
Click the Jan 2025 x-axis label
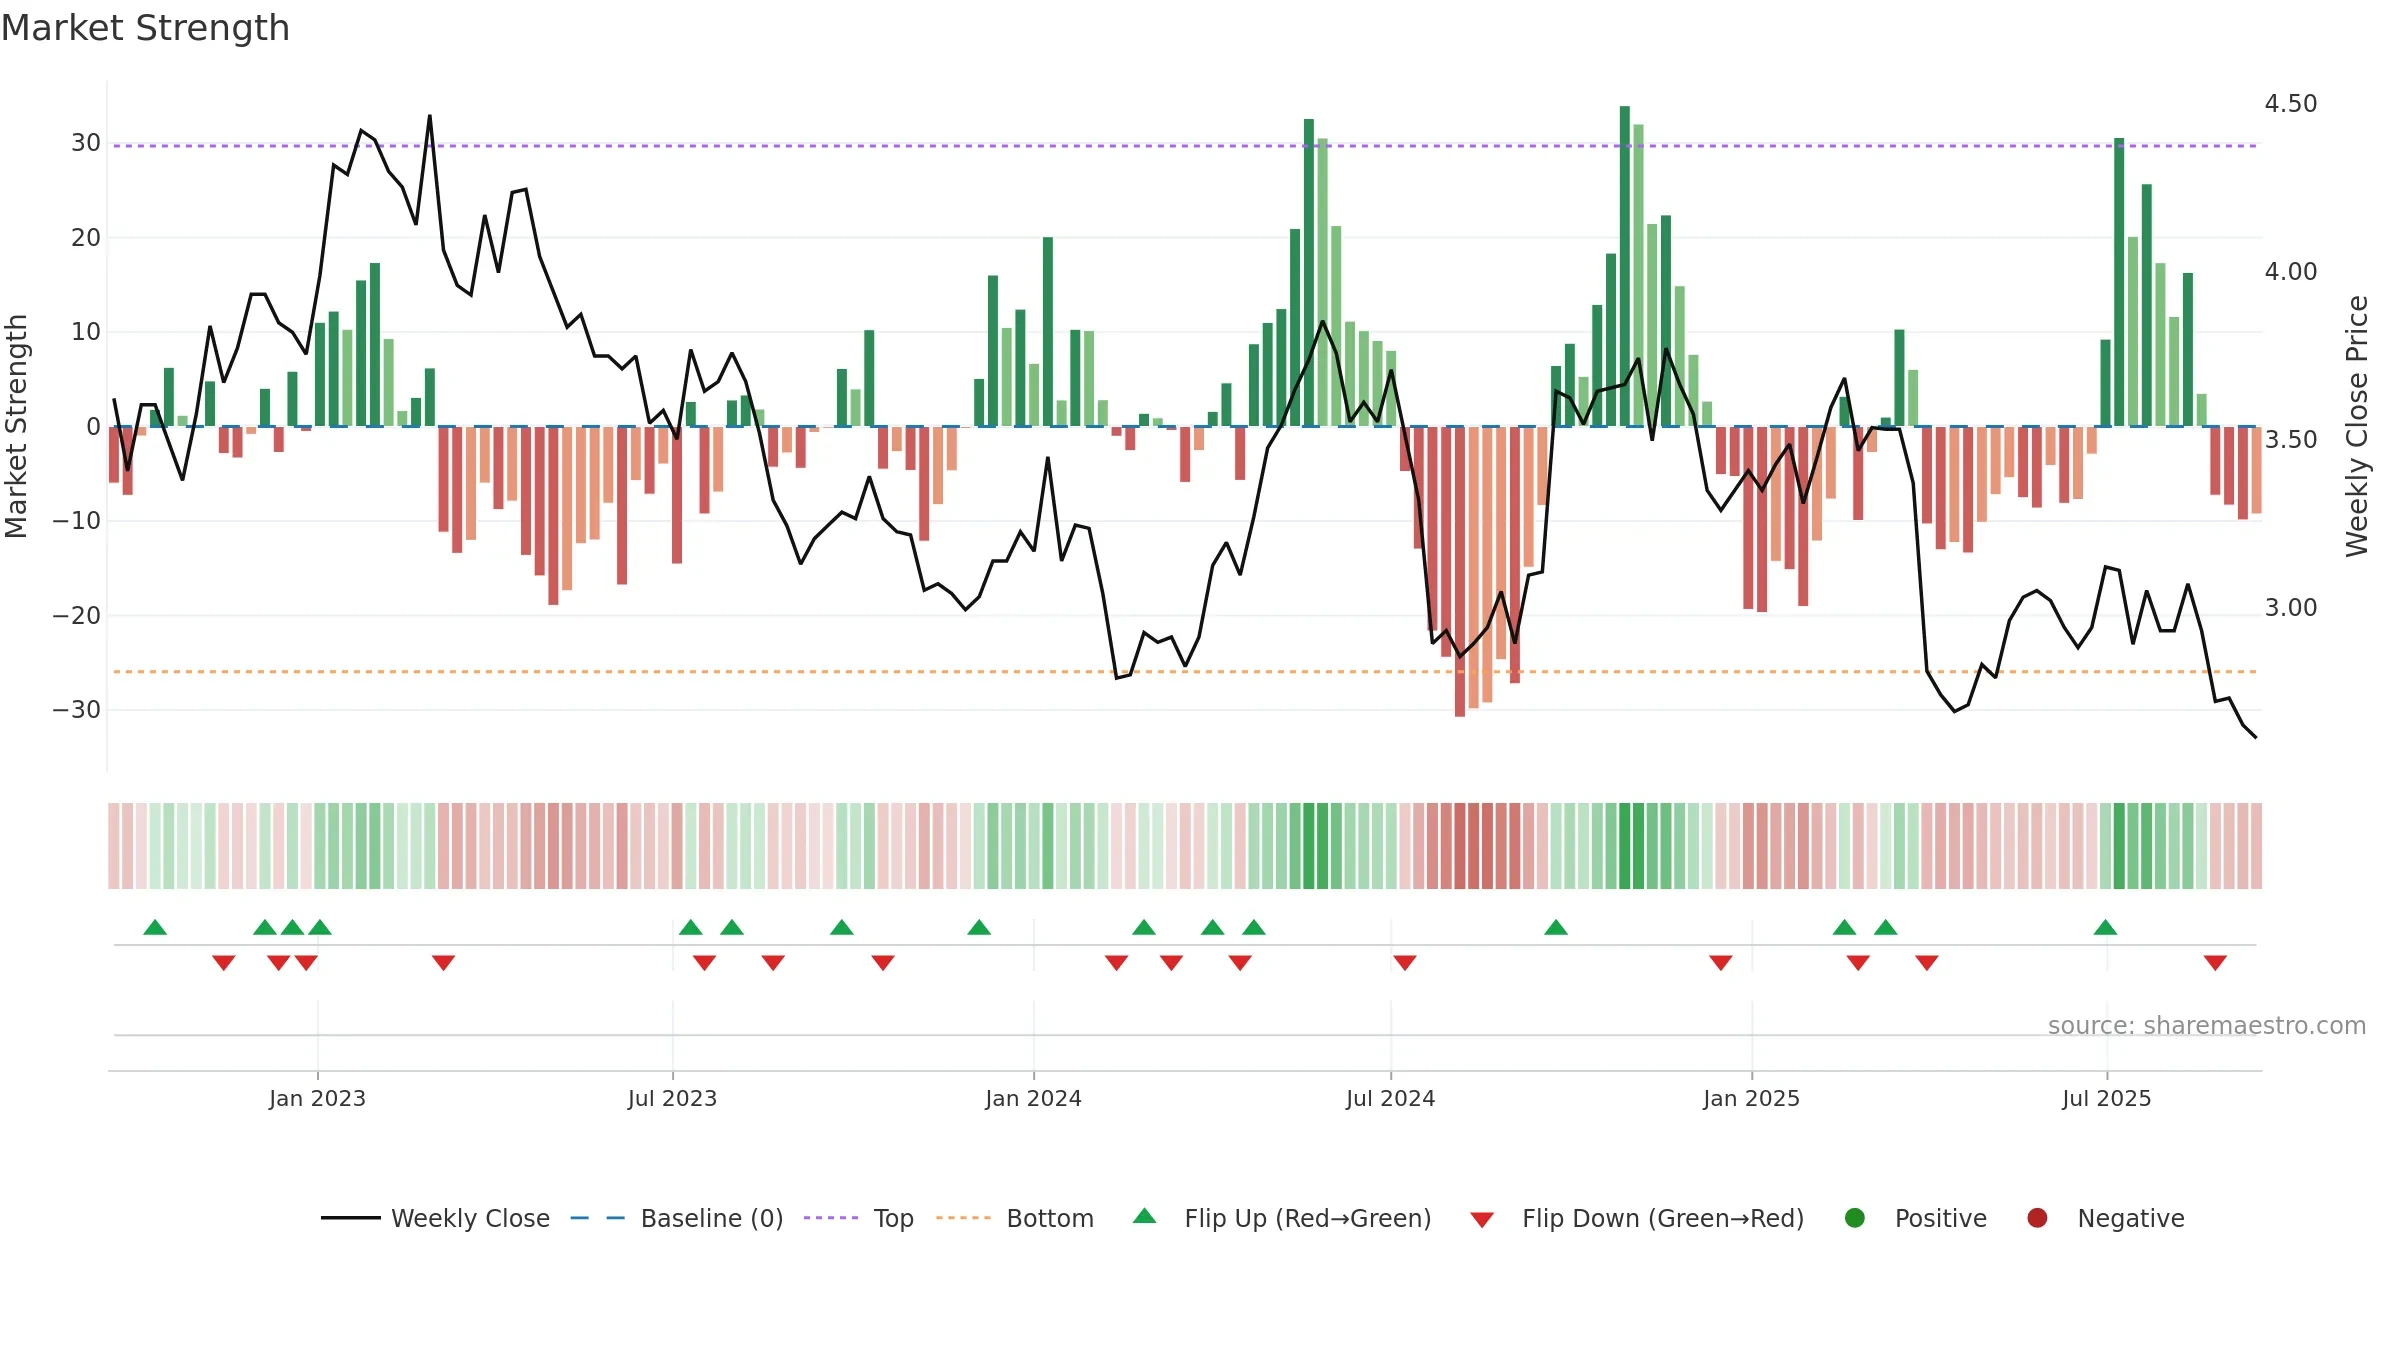[1751, 1098]
